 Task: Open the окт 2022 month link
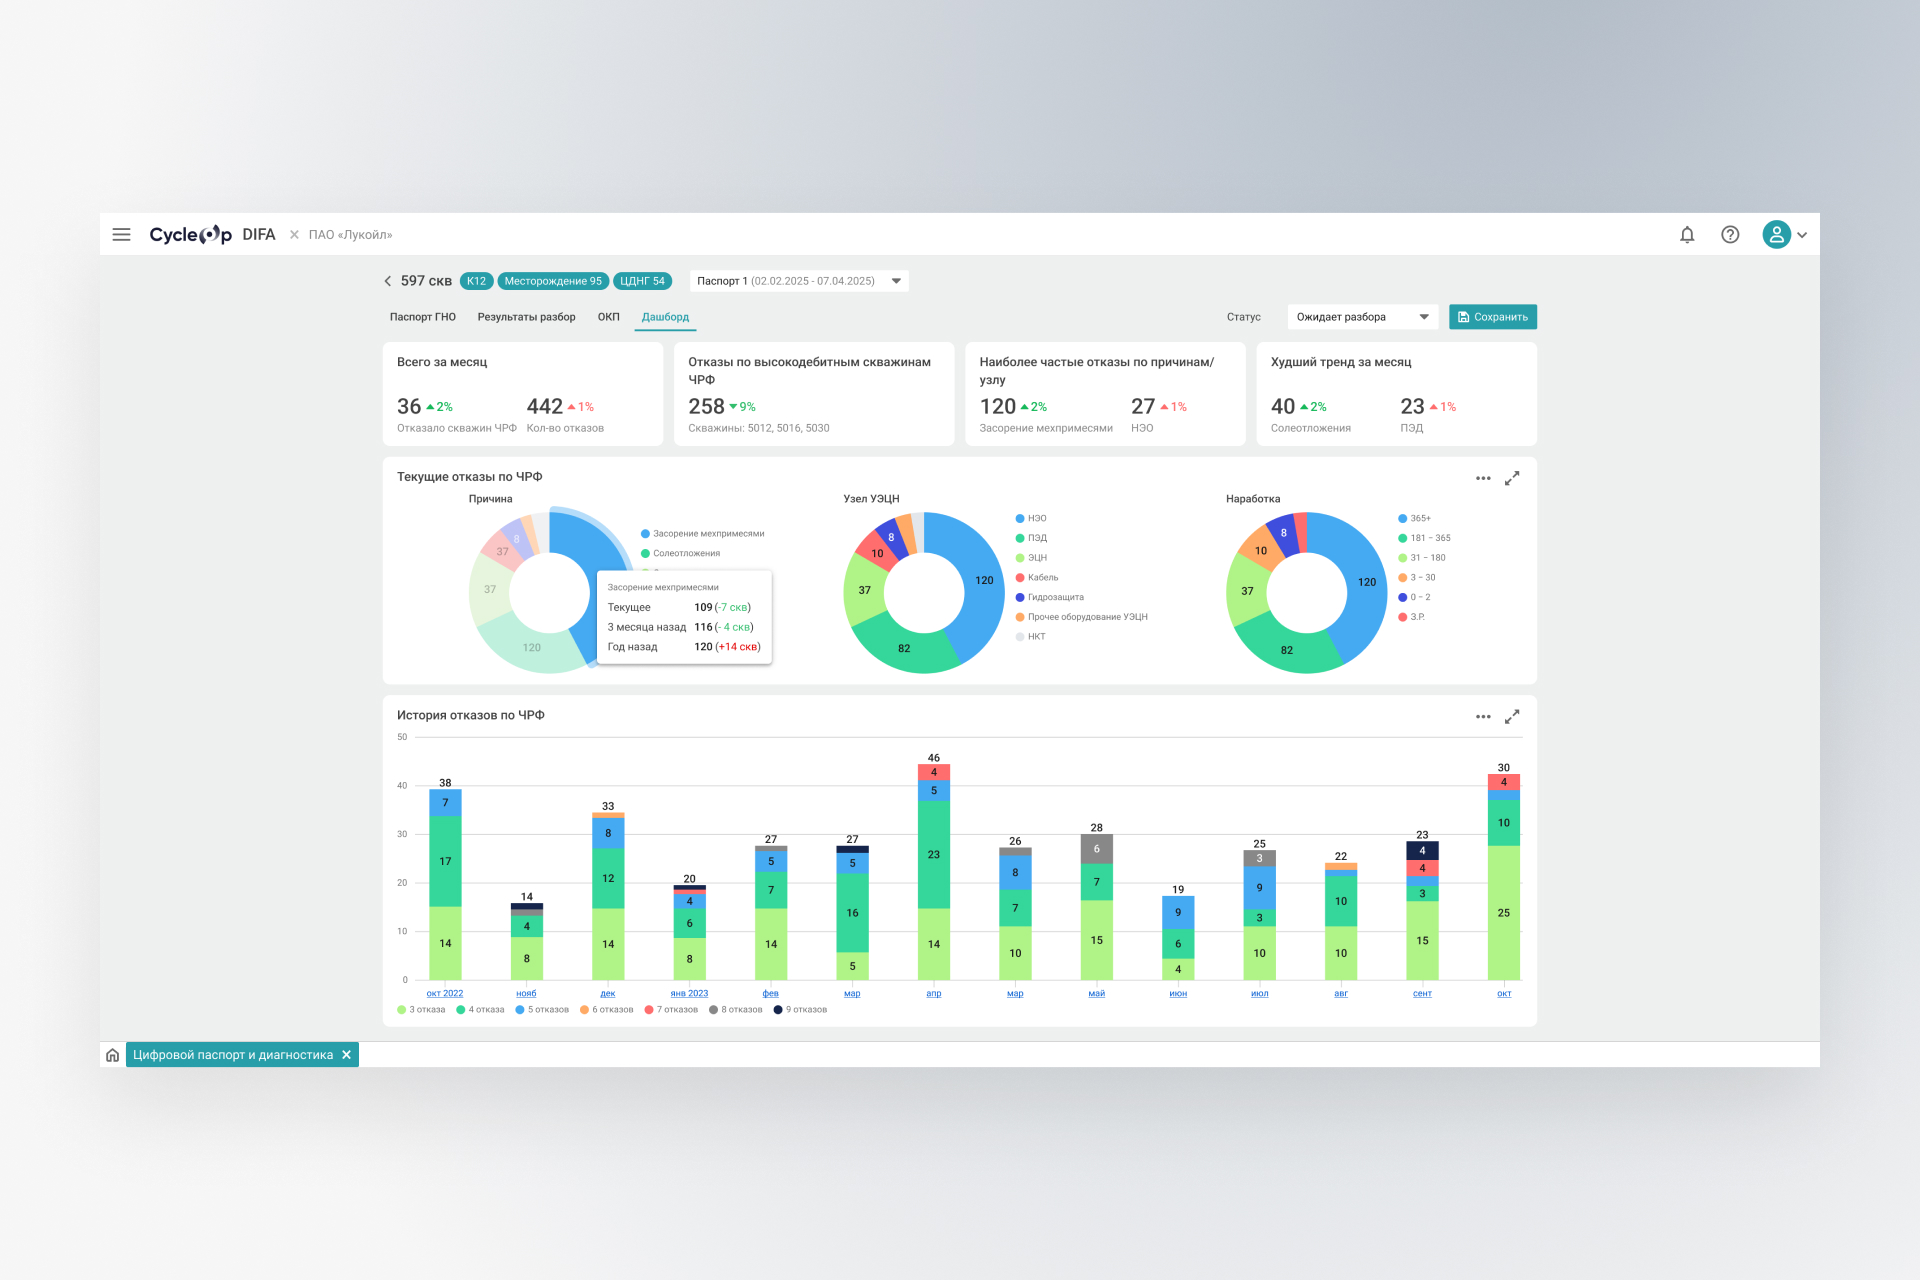(x=445, y=993)
